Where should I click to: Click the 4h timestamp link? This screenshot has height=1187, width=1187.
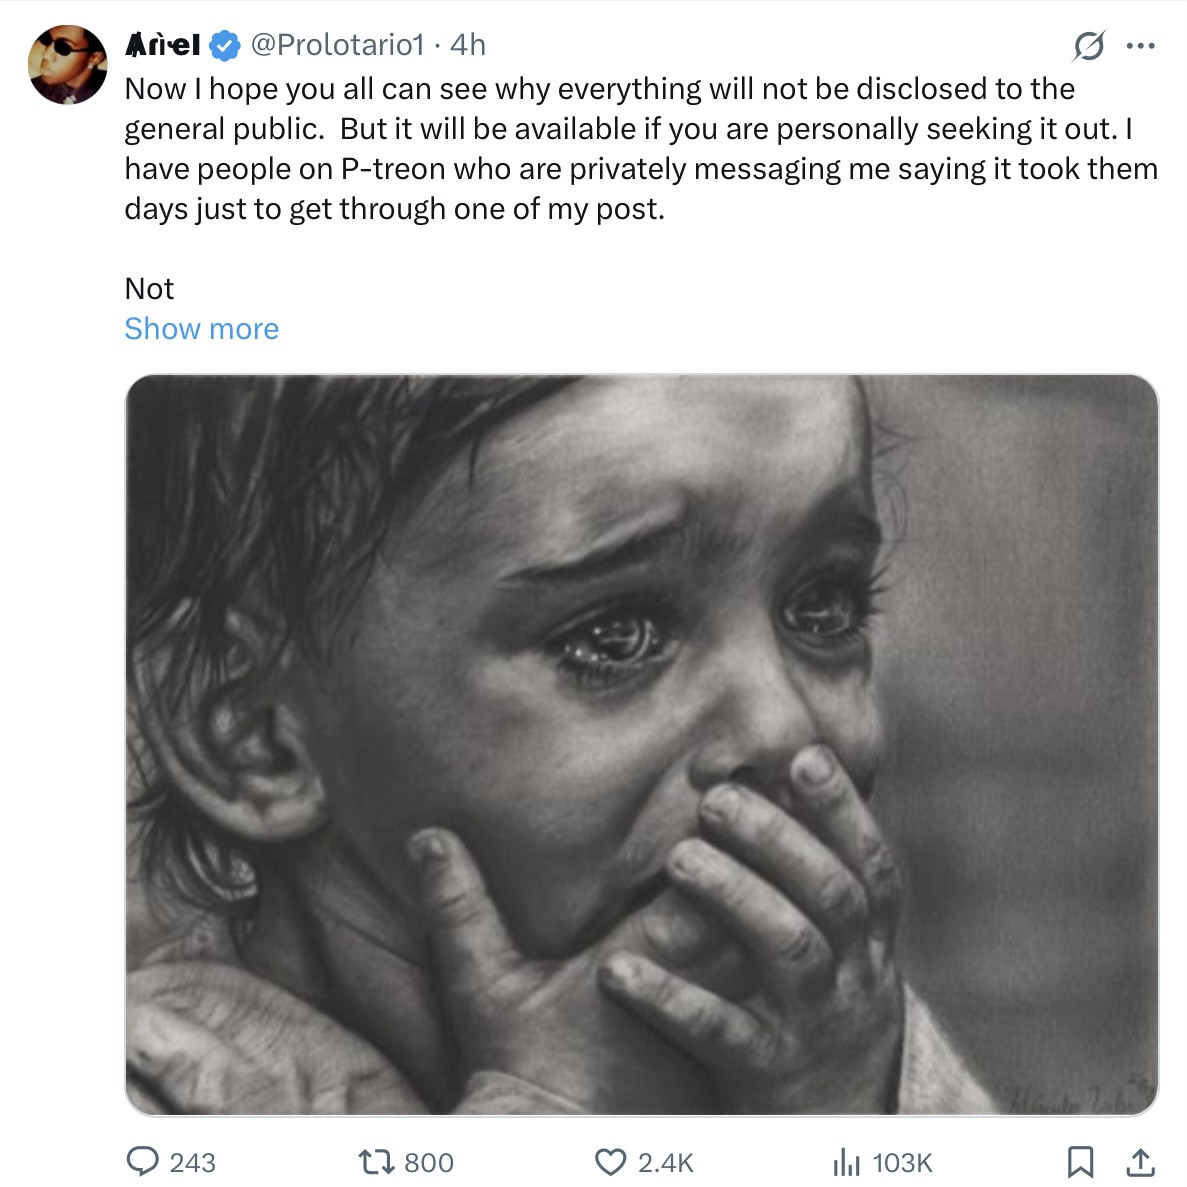click(x=468, y=45)
